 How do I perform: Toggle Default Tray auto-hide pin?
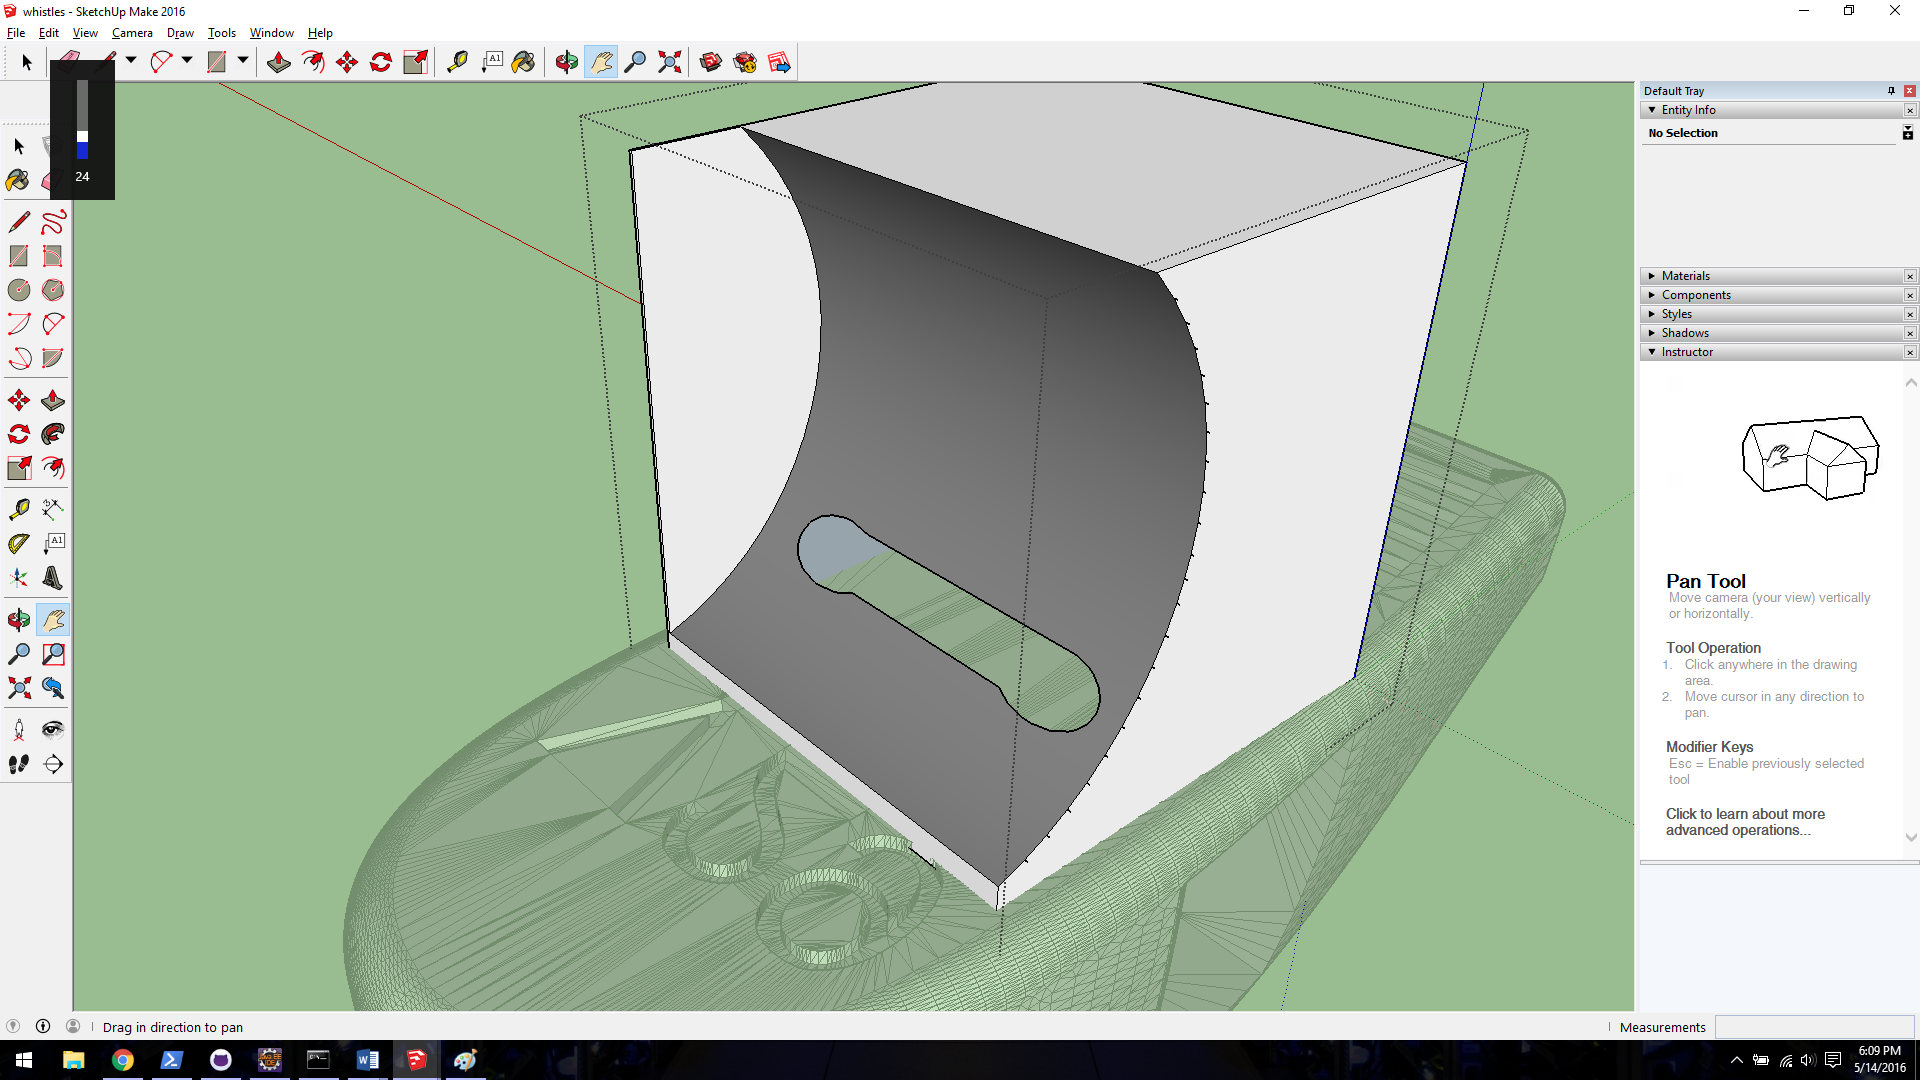coord(1891,91)
